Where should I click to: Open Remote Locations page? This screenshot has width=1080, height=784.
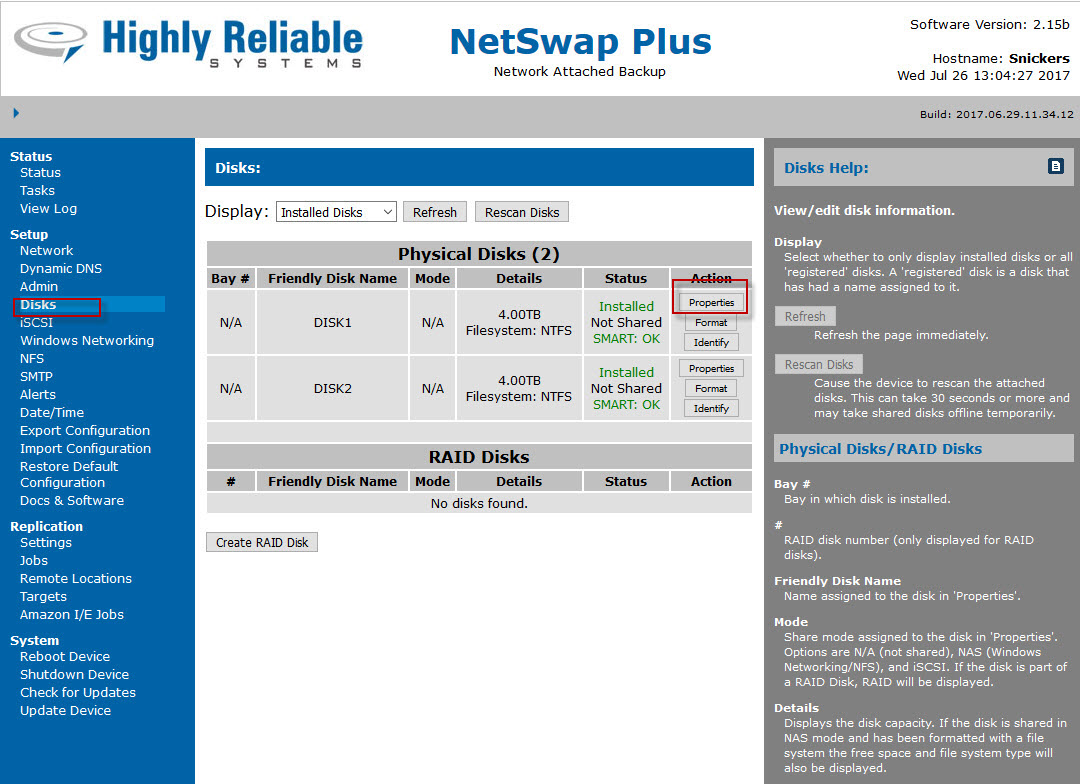(x=76, y=579)
